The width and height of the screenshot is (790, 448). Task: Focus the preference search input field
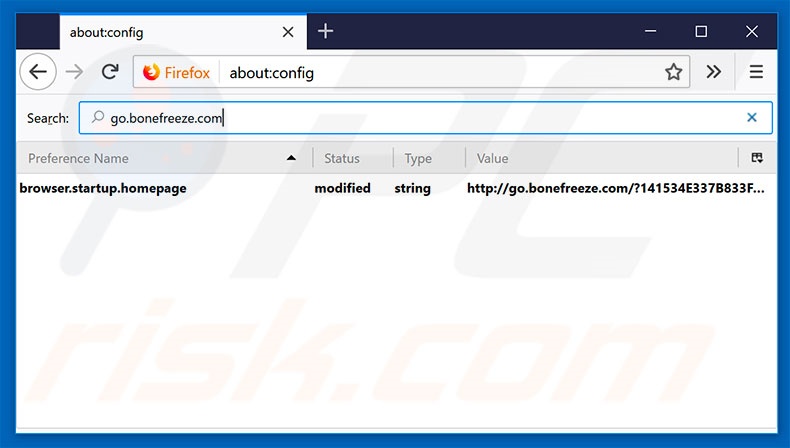click(420, 118)
